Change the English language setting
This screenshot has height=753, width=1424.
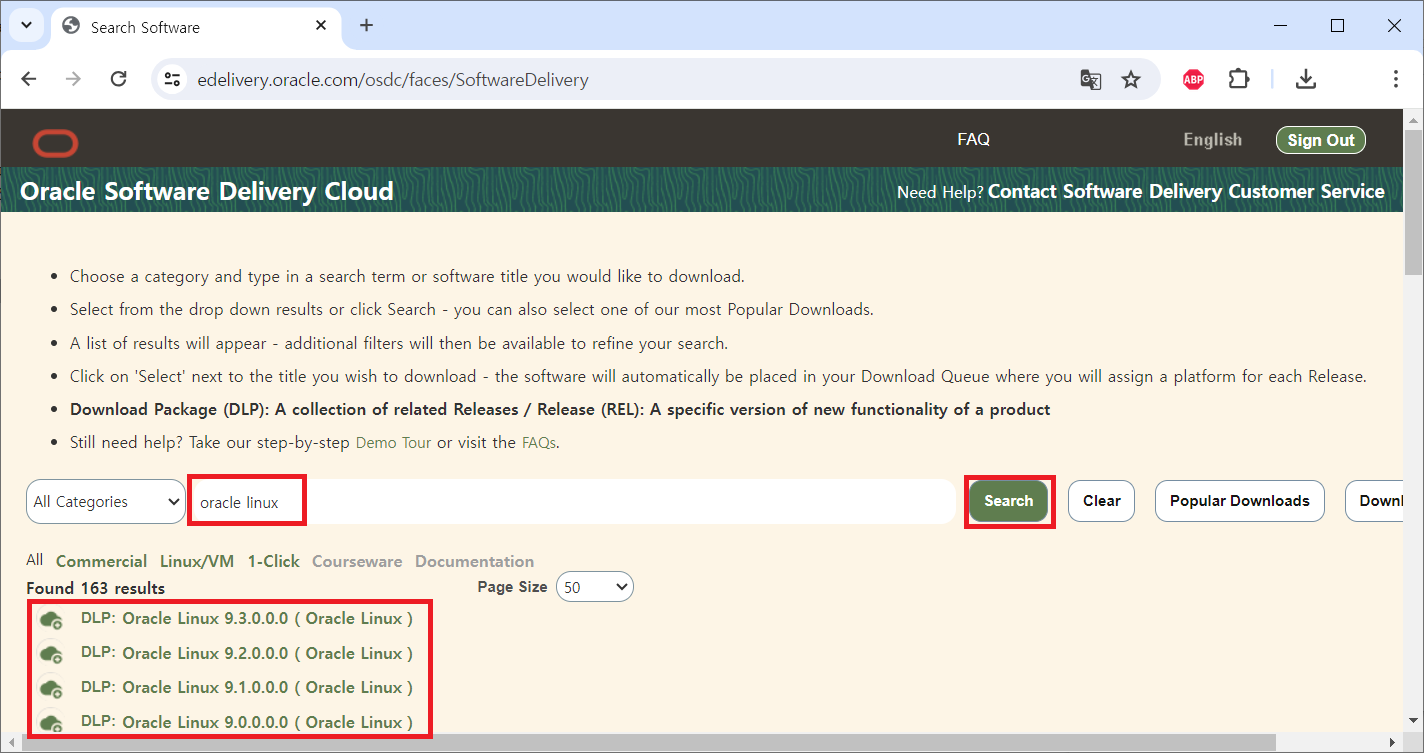coord(1212,140)
